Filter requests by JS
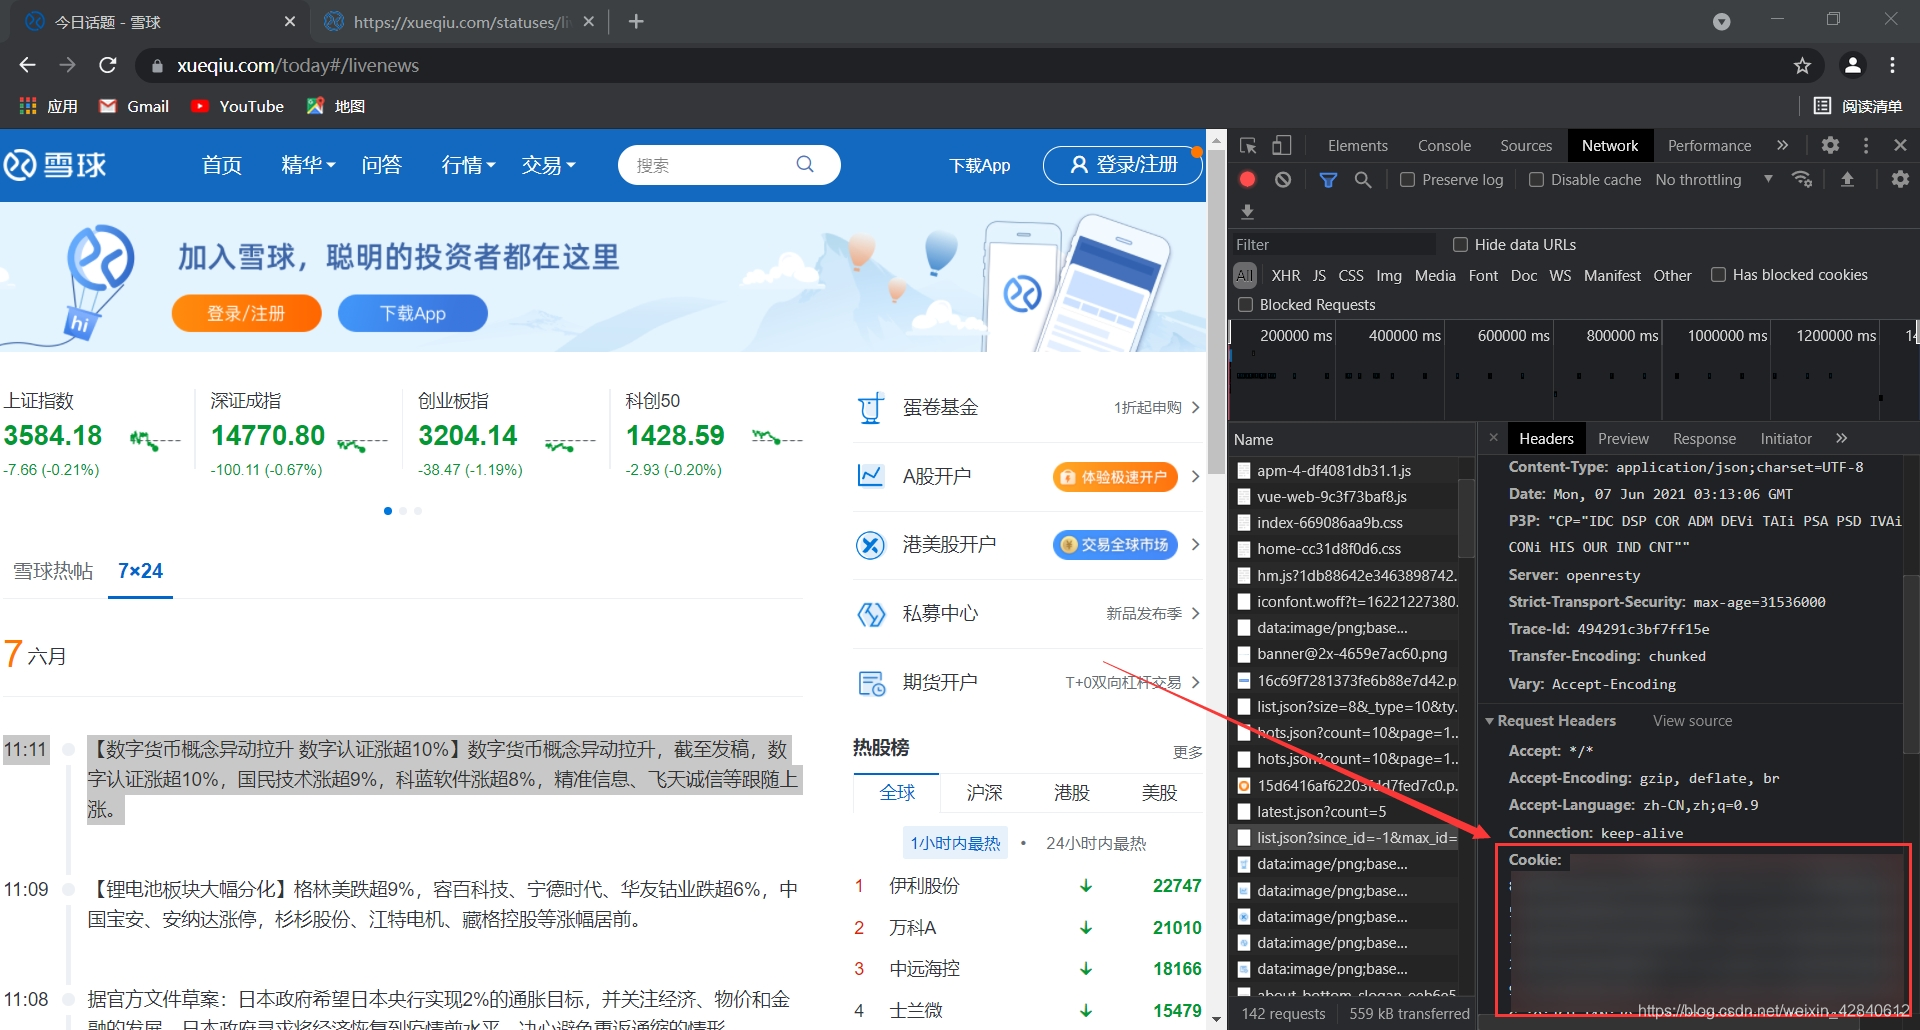 click(1319, 276)
